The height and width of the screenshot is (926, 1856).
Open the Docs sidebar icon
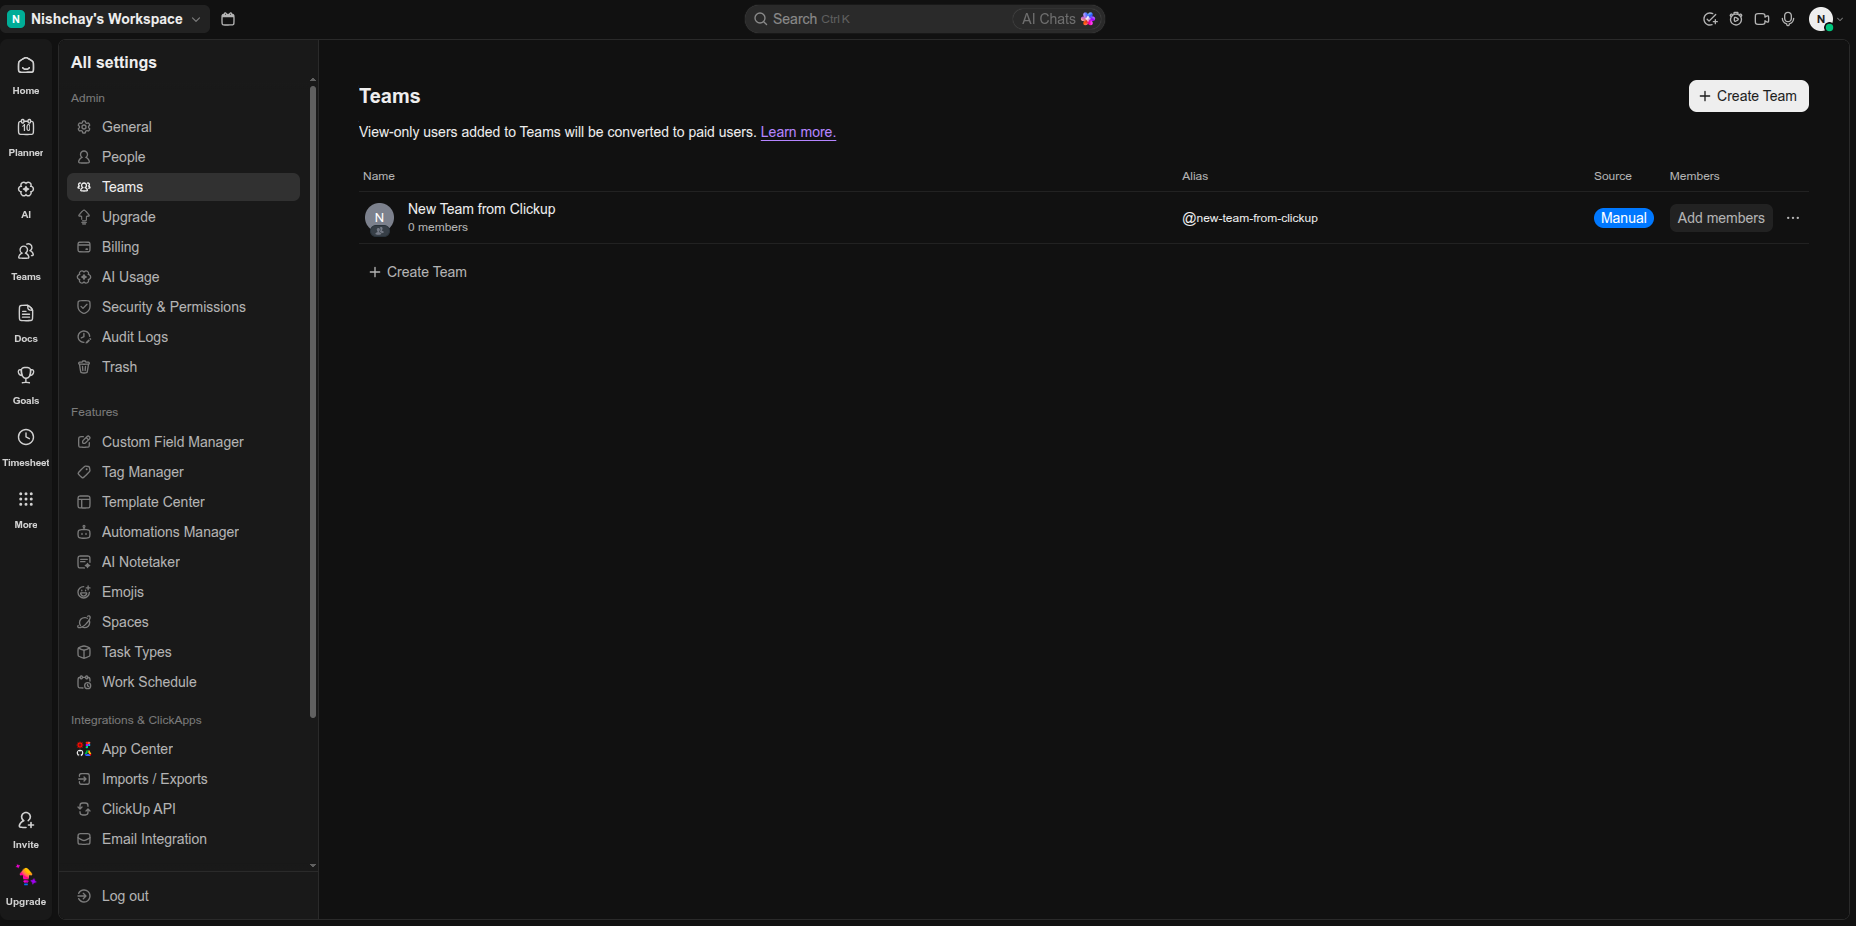[x=26, y=313]
